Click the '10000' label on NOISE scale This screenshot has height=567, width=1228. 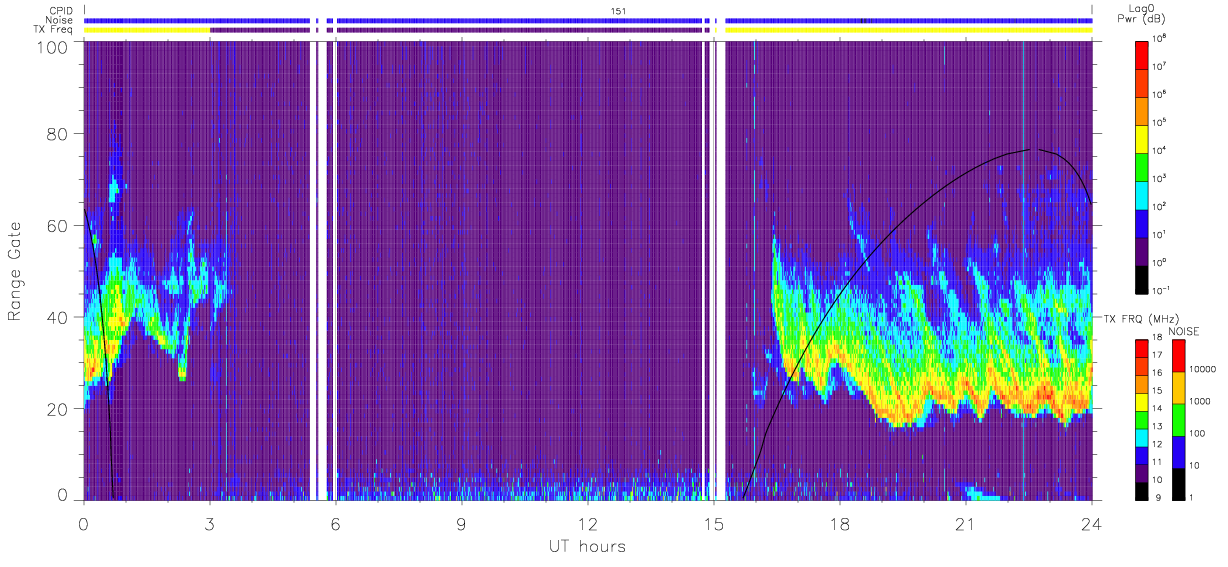1202,371
